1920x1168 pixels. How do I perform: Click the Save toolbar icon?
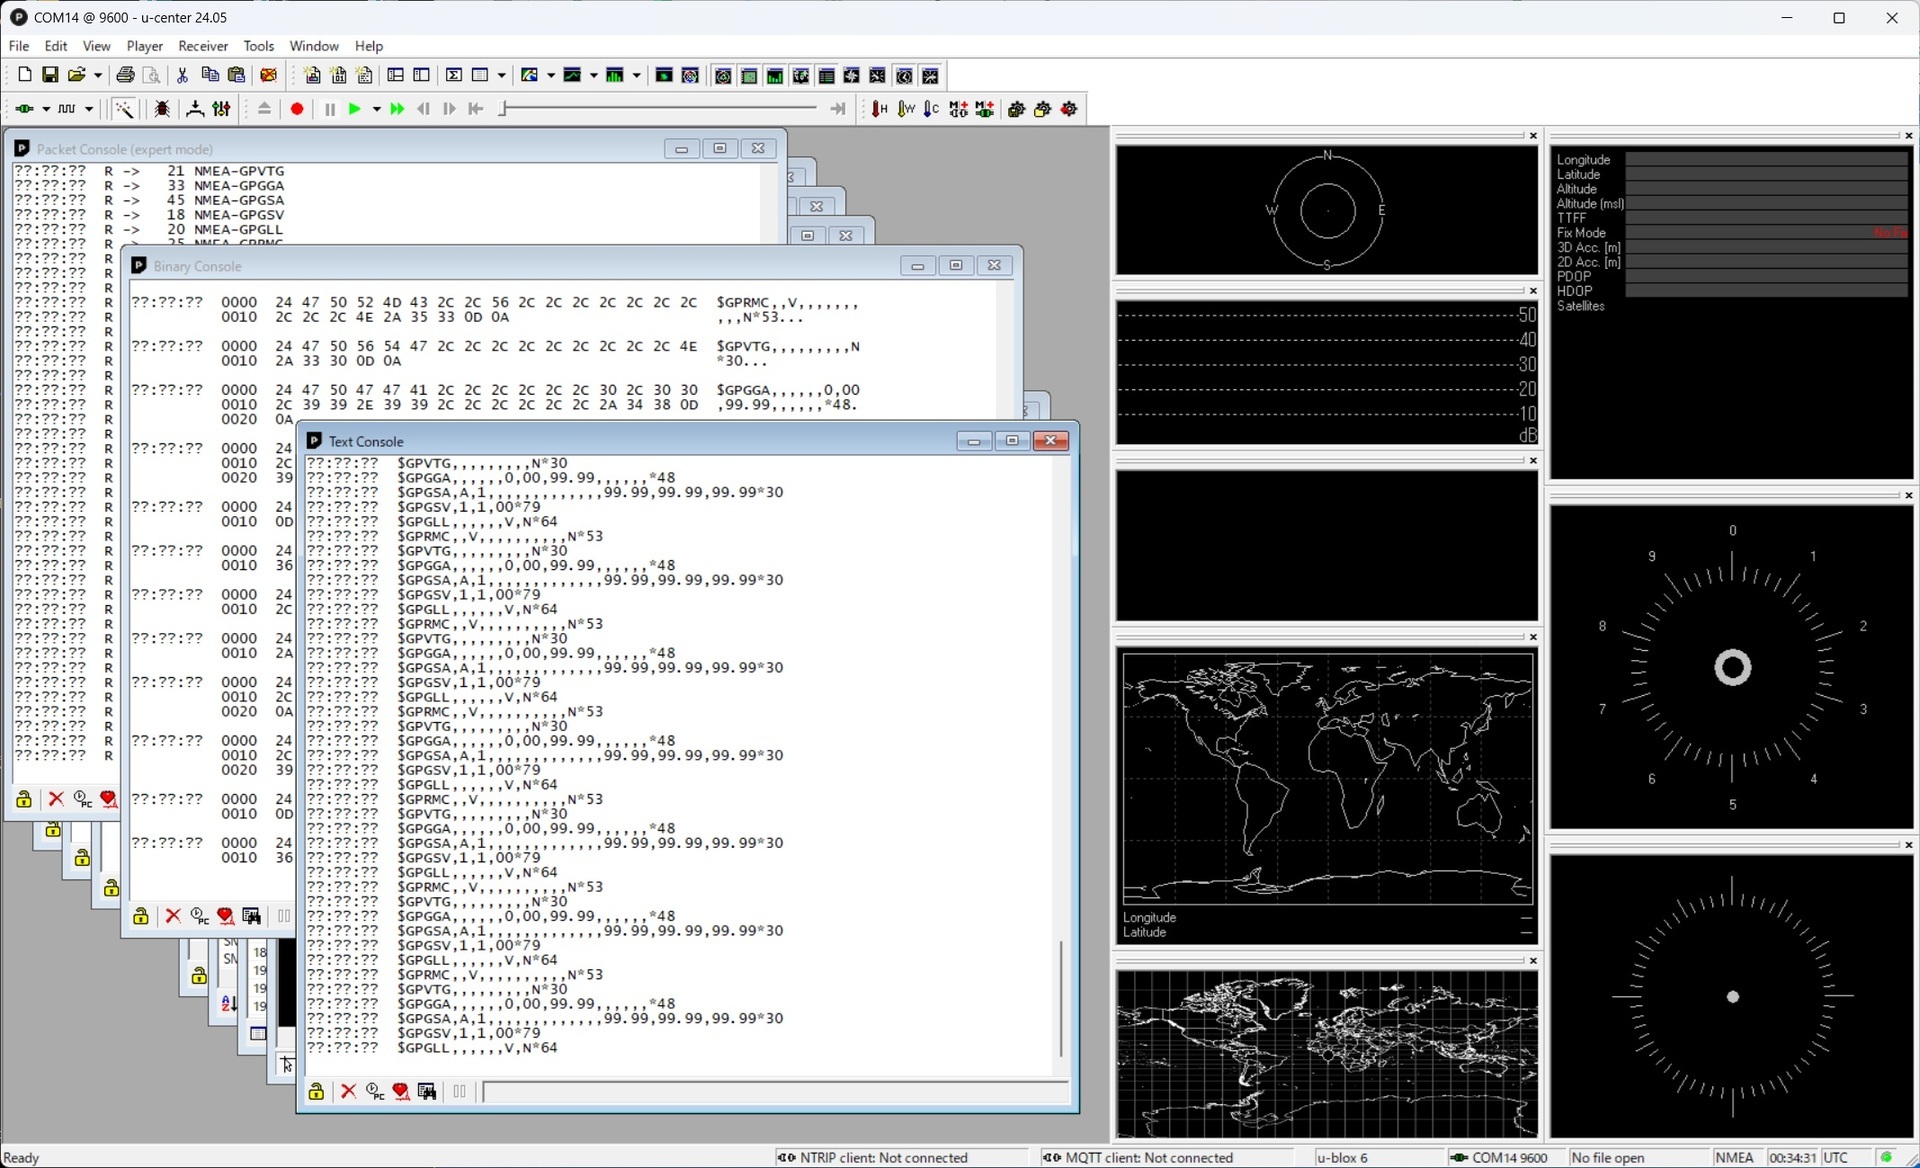coord(50,75)
